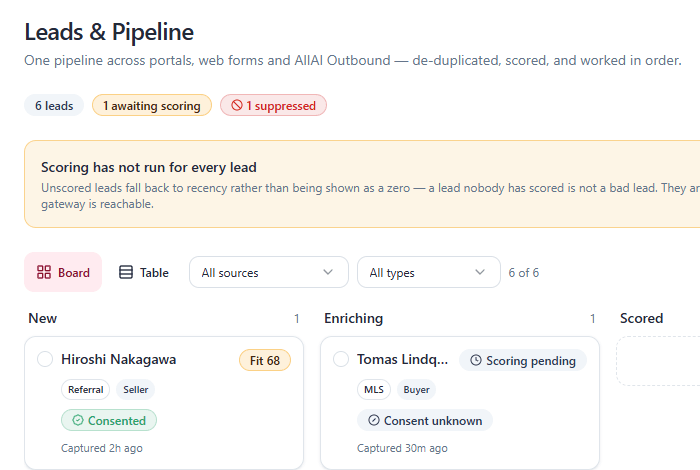The height and width of the screenshot is (470, 700).
Task: Click the 1 suppressed pill
Action: point(273,106)
